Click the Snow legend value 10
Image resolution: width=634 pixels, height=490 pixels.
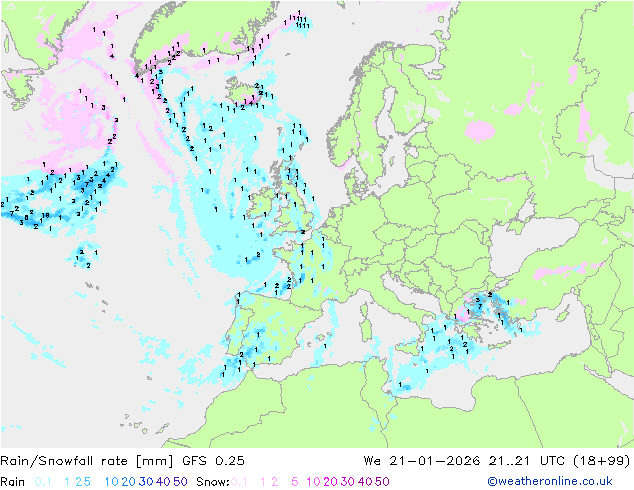coord(313,482)
